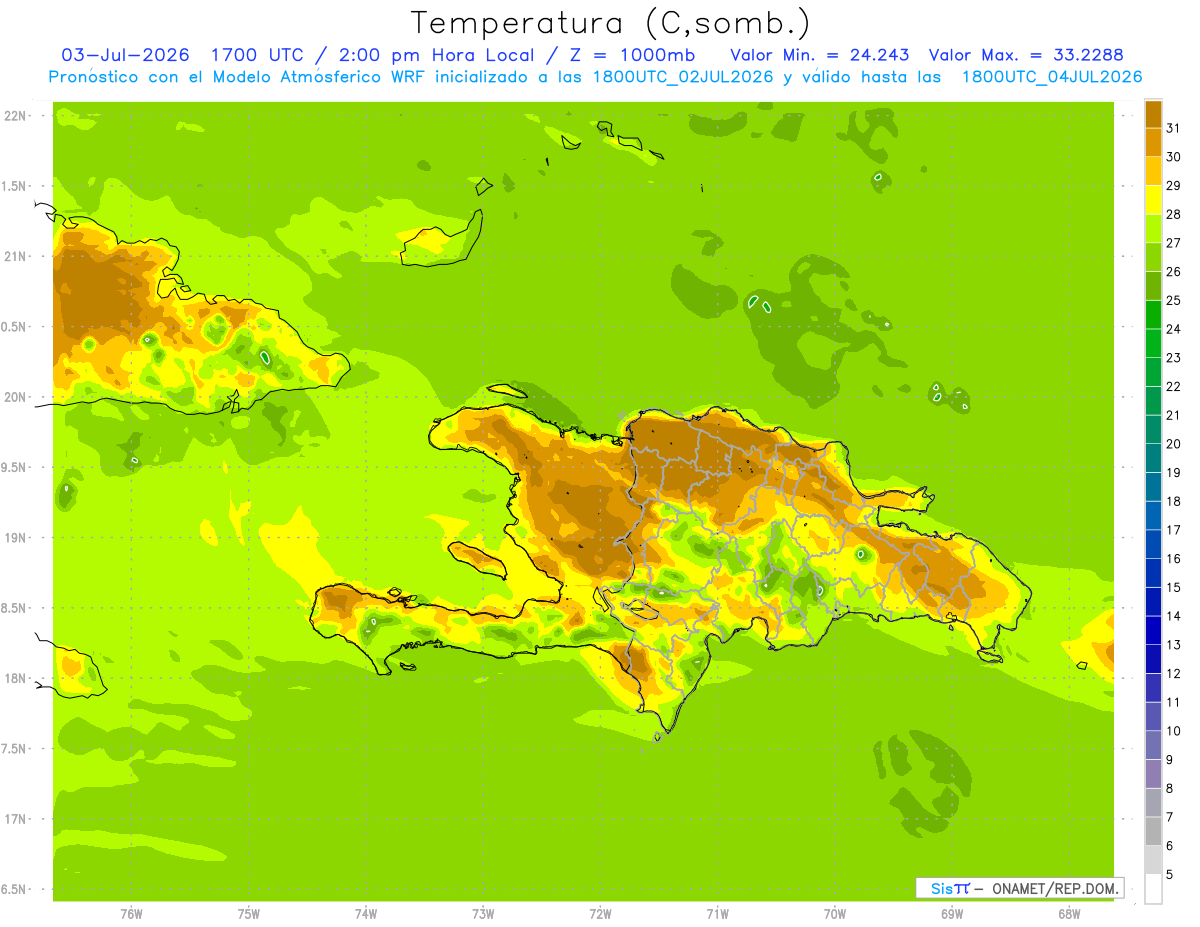1200x927 pixels.
Task: Click the "1800UTC_04JUL2026" valid-until time
Action: tap(1051, 77)
